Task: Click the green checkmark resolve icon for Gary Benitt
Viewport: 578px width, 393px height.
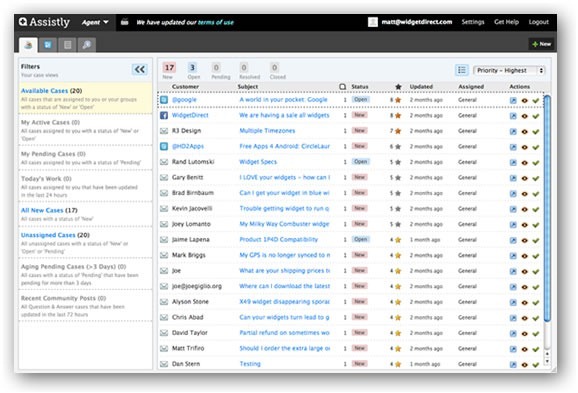Action: [536, 178]
